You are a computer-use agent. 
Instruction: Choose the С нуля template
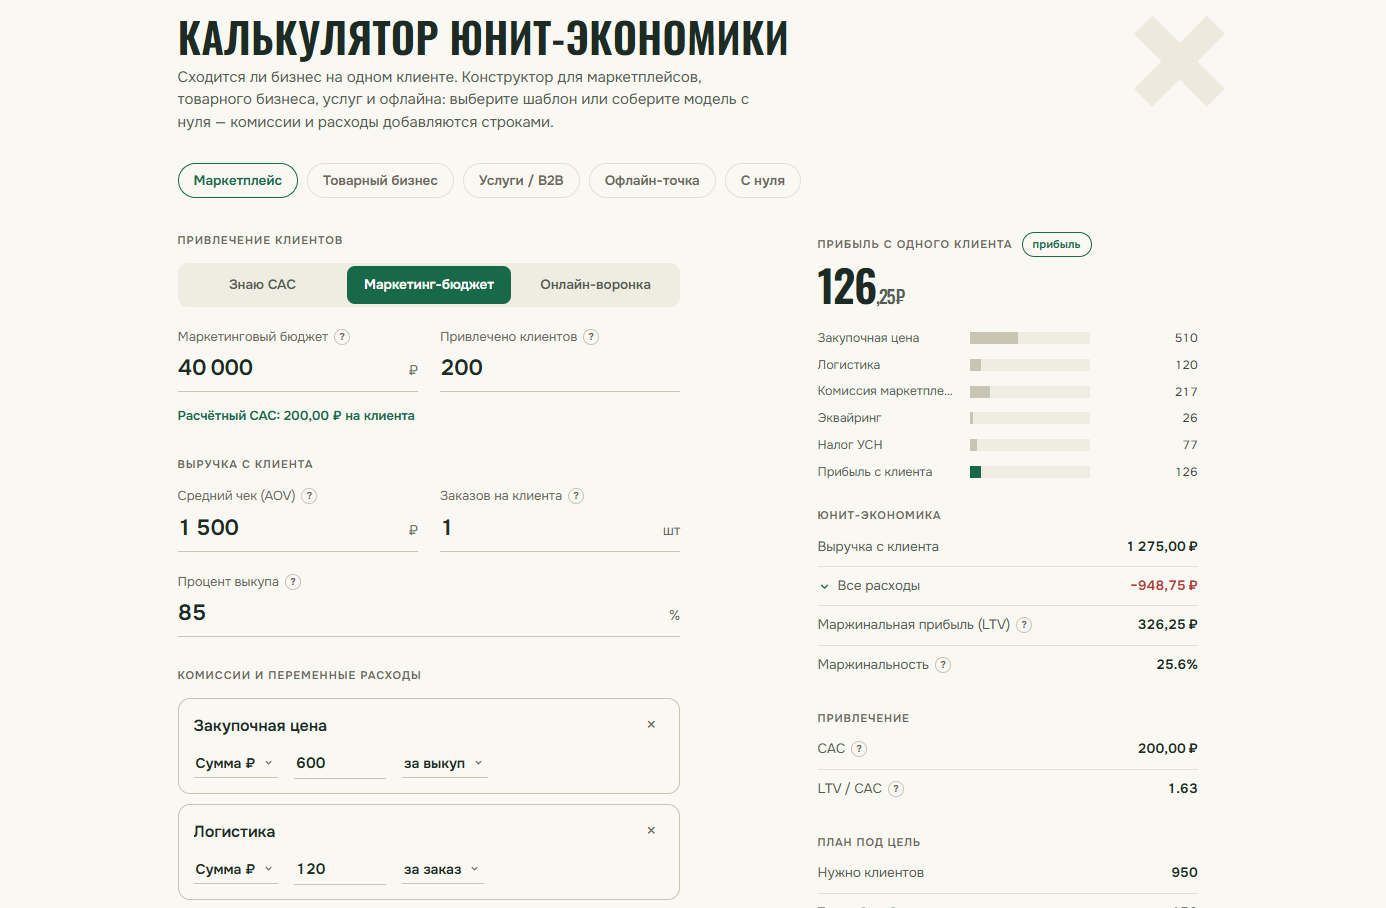(x=763, y=181)
